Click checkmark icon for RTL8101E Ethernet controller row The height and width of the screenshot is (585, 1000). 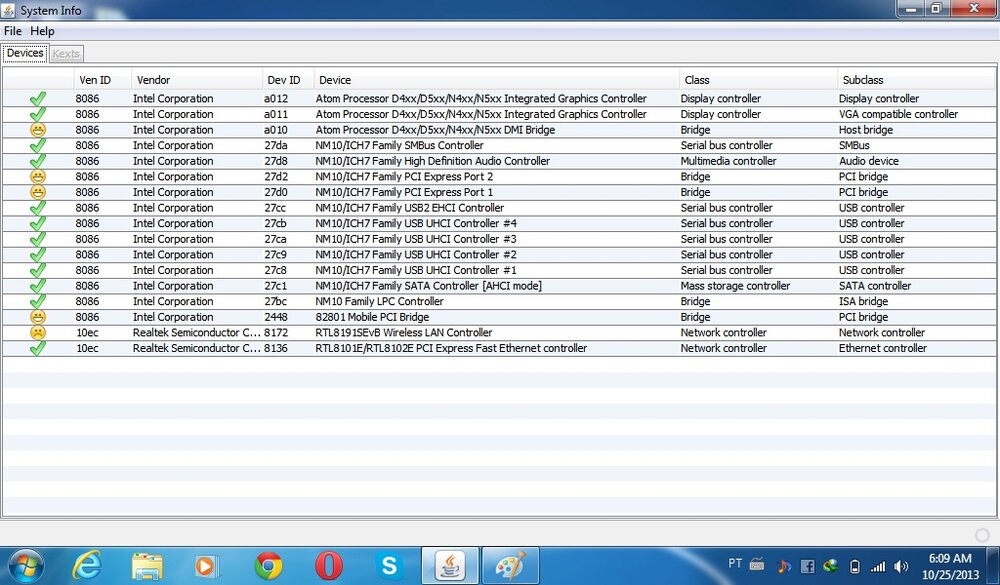click(38, 348)
